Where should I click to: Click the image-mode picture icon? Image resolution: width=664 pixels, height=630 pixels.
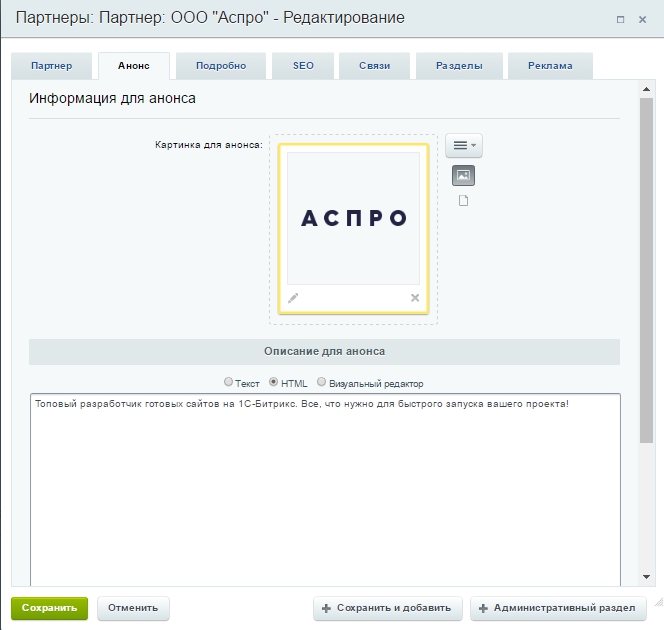[463, 175]
